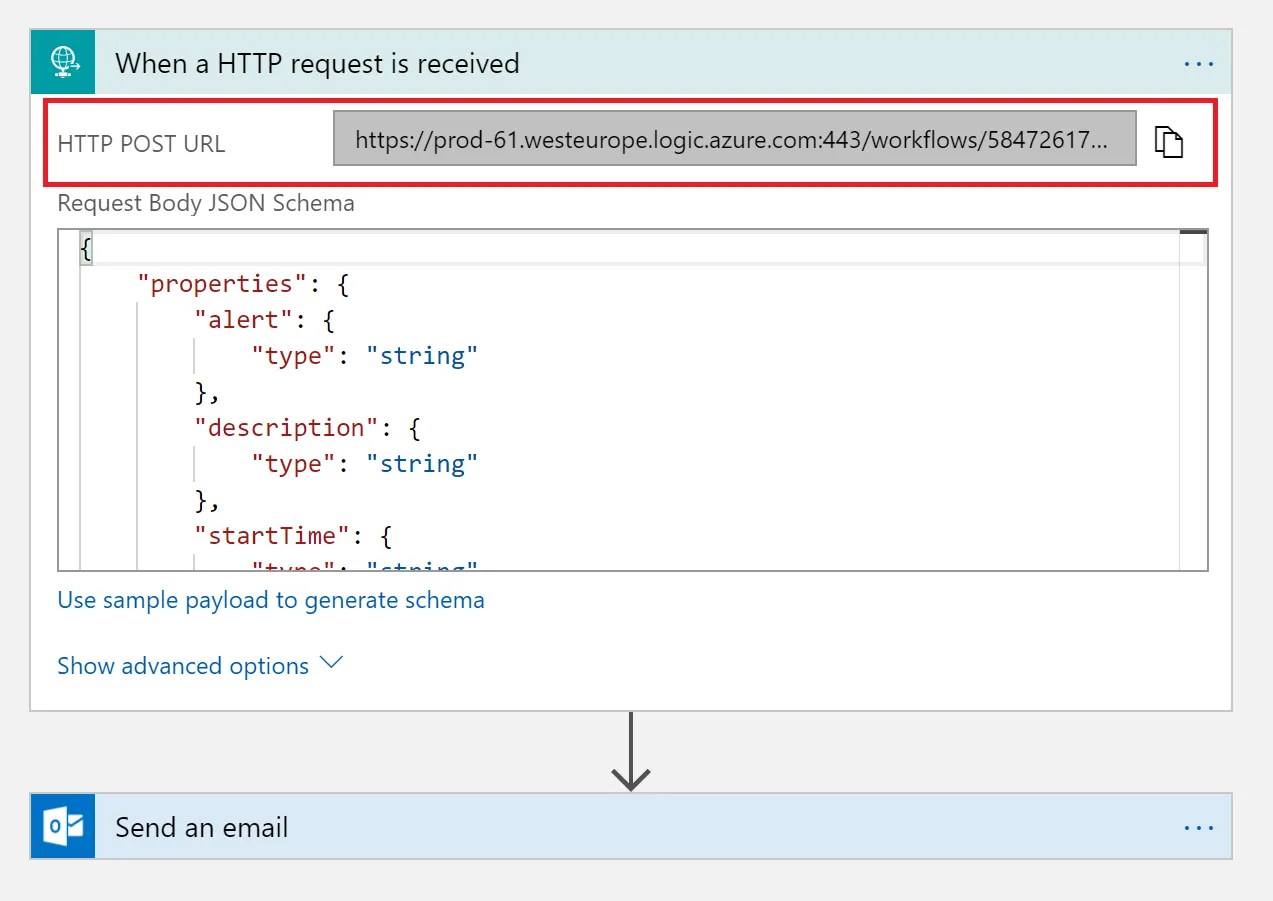Click the HTTP request trigger globe icon
Viewport: 1273px width, 901px height.
tap(63, 62)
